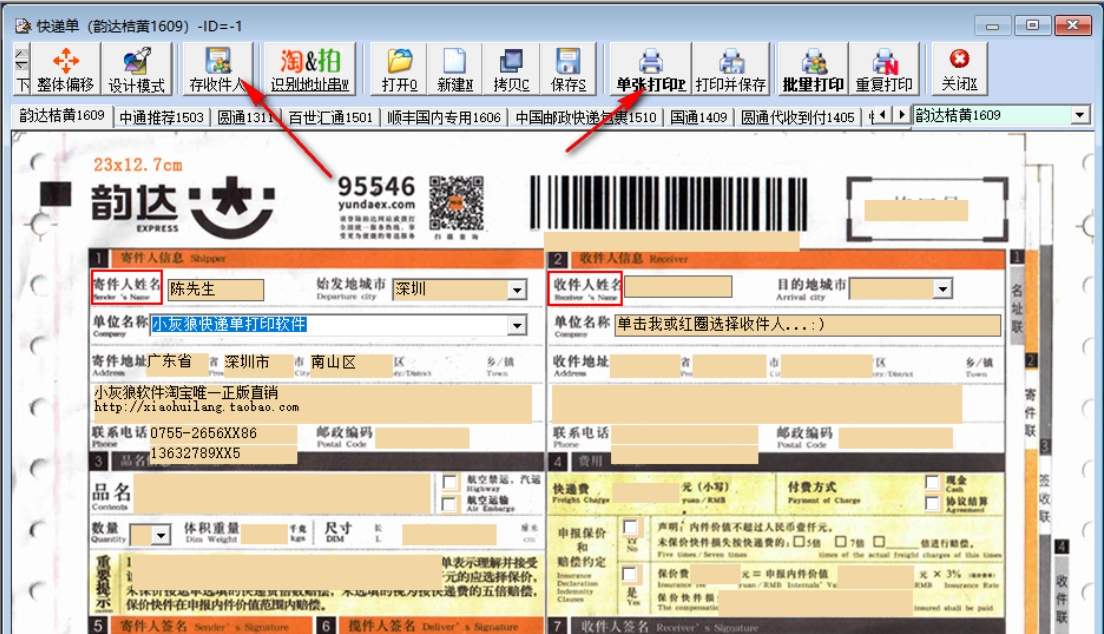Click the 拷贝 copy icon

[x=511, y=70]
